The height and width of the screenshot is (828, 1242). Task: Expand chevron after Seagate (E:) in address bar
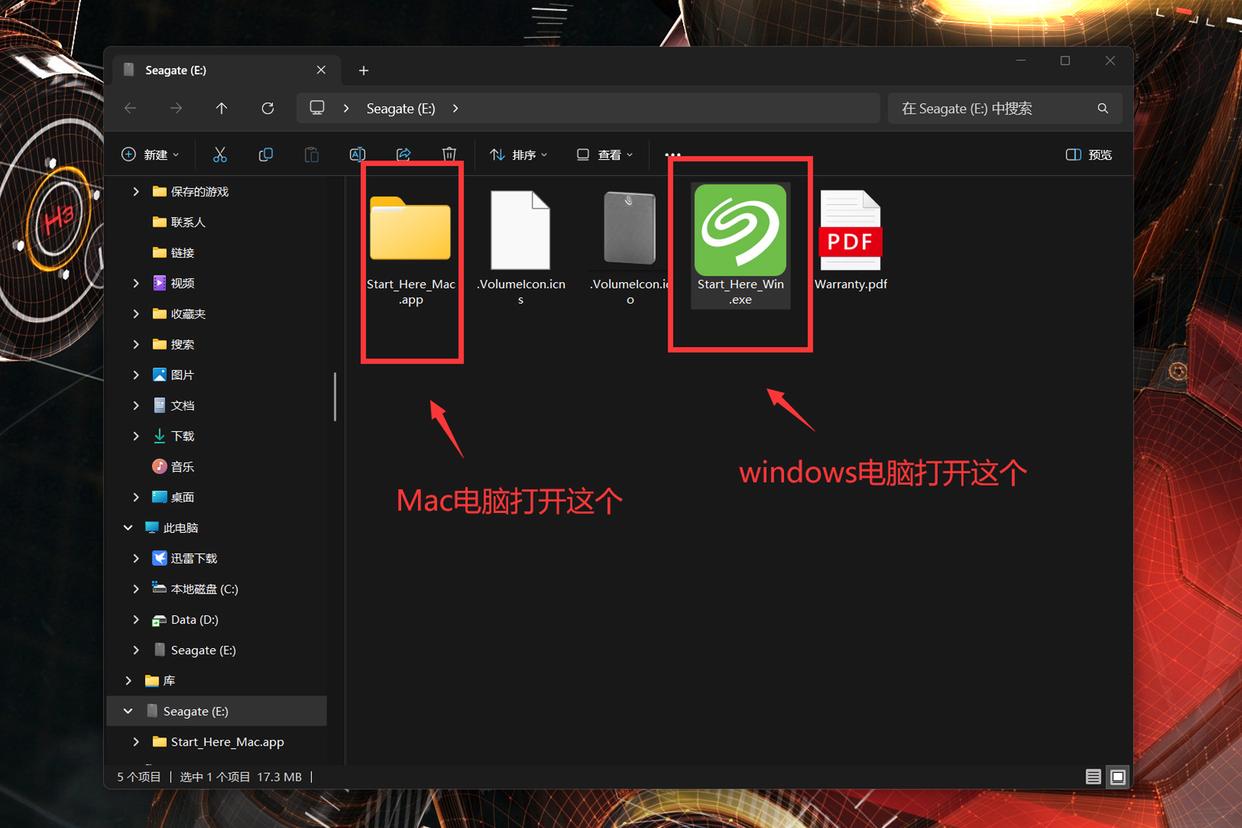[x=456, y=108]
